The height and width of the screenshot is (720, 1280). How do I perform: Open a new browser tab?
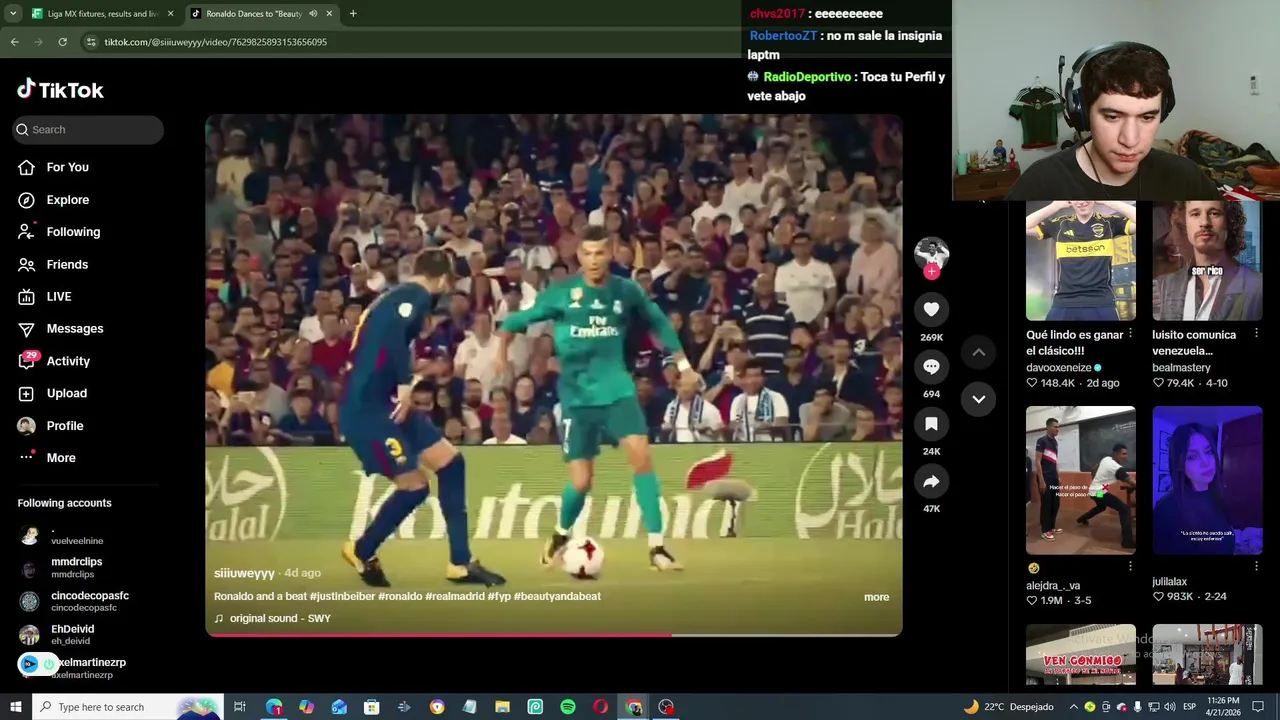coord(353,14)
